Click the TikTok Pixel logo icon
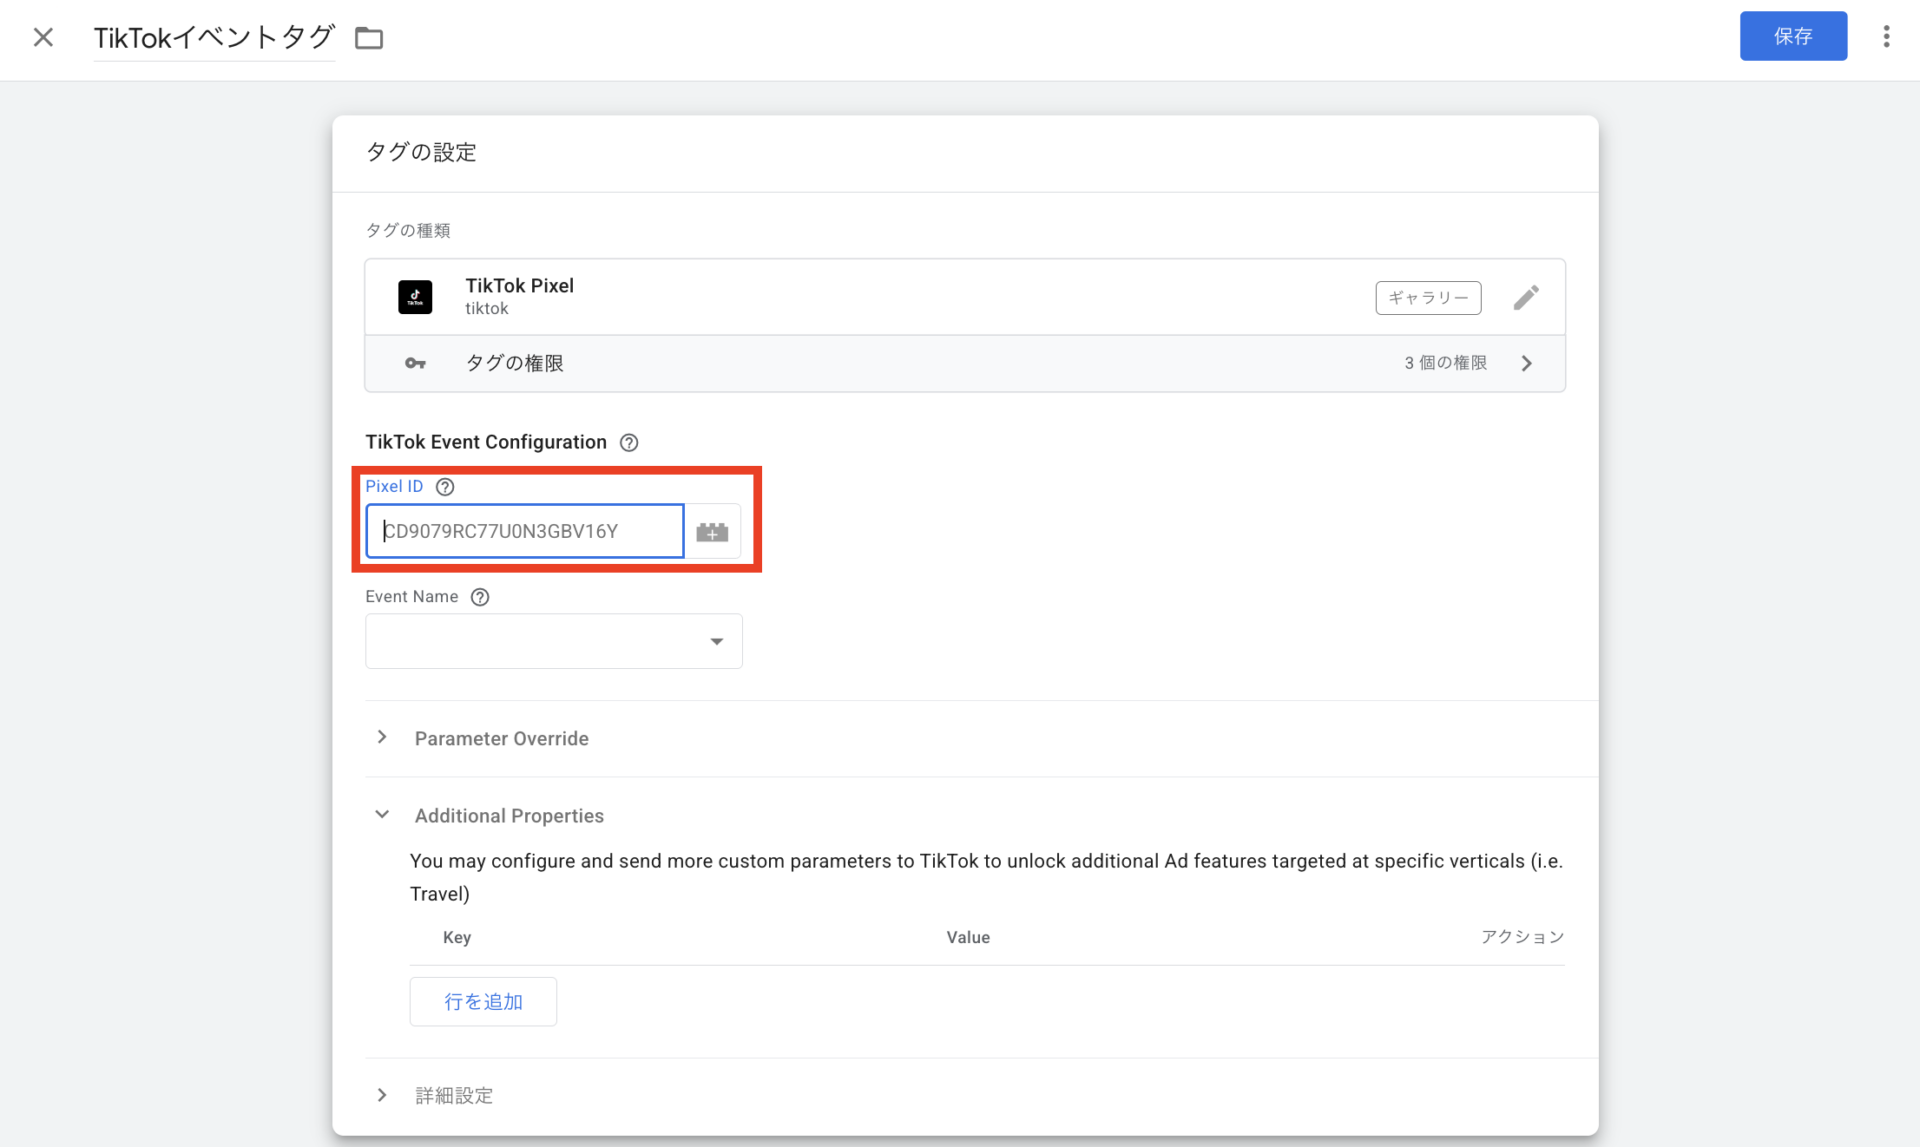This screenshot has width=1920, height=1147. pyautogui.click(x=415, y=297)
